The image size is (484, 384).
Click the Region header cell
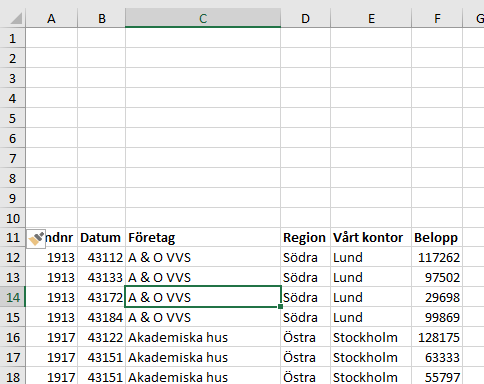click(305, 237)
